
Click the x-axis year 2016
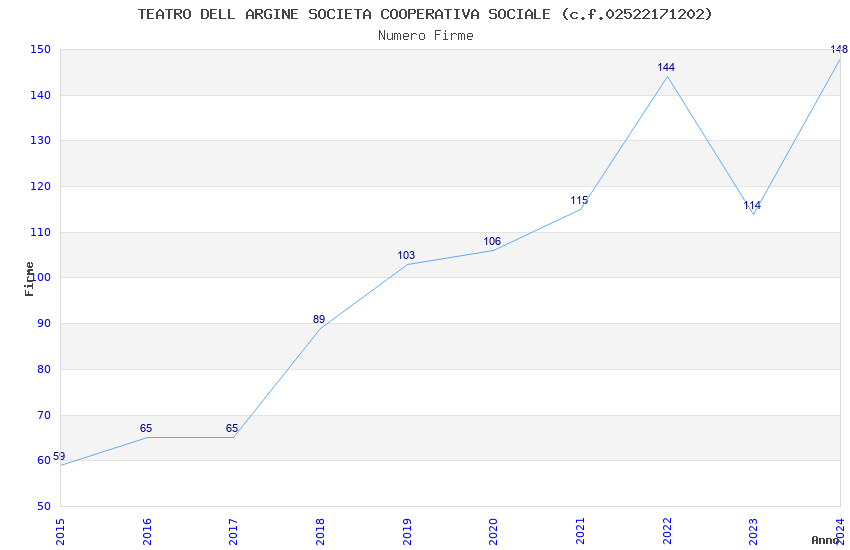(147, 532)
